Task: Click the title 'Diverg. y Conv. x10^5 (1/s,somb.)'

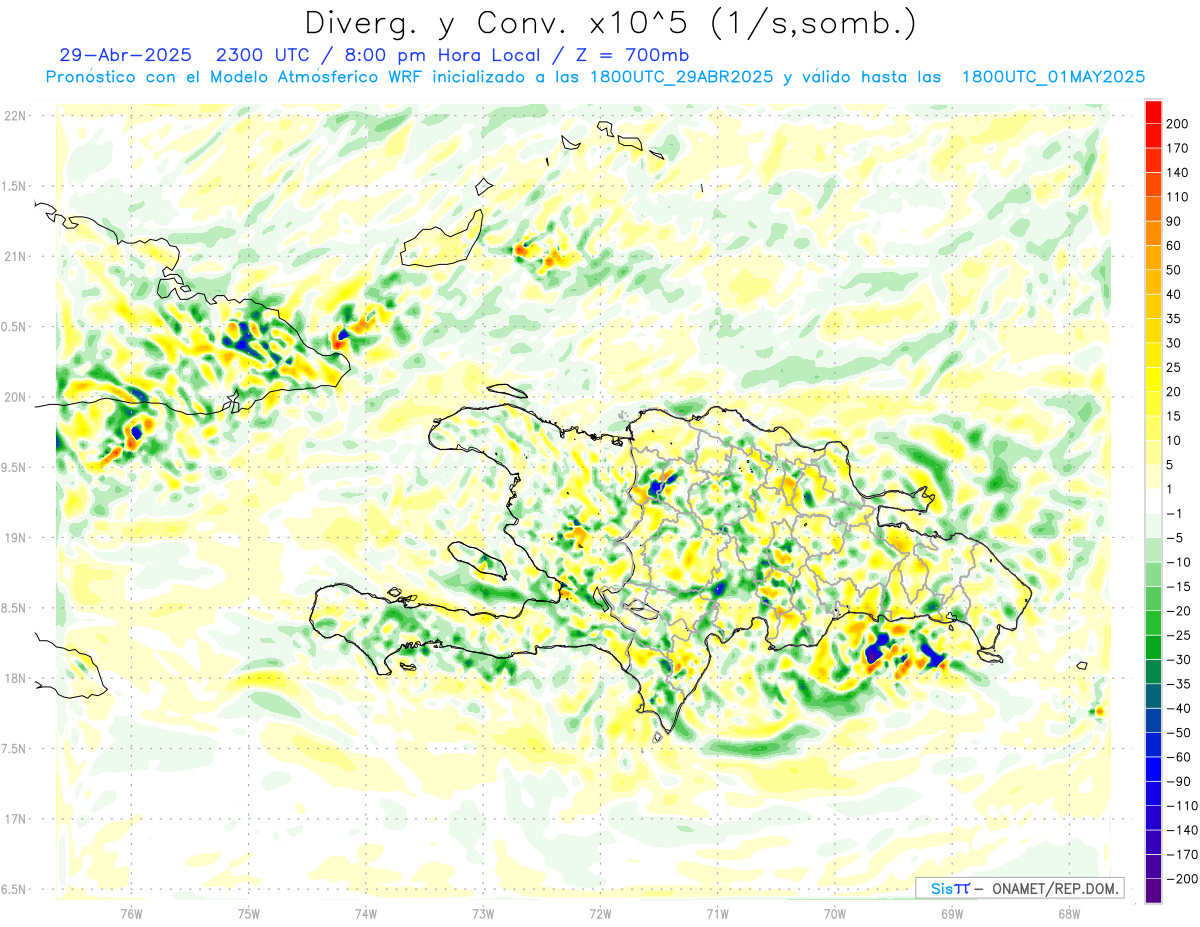Action: click(610, 23)
